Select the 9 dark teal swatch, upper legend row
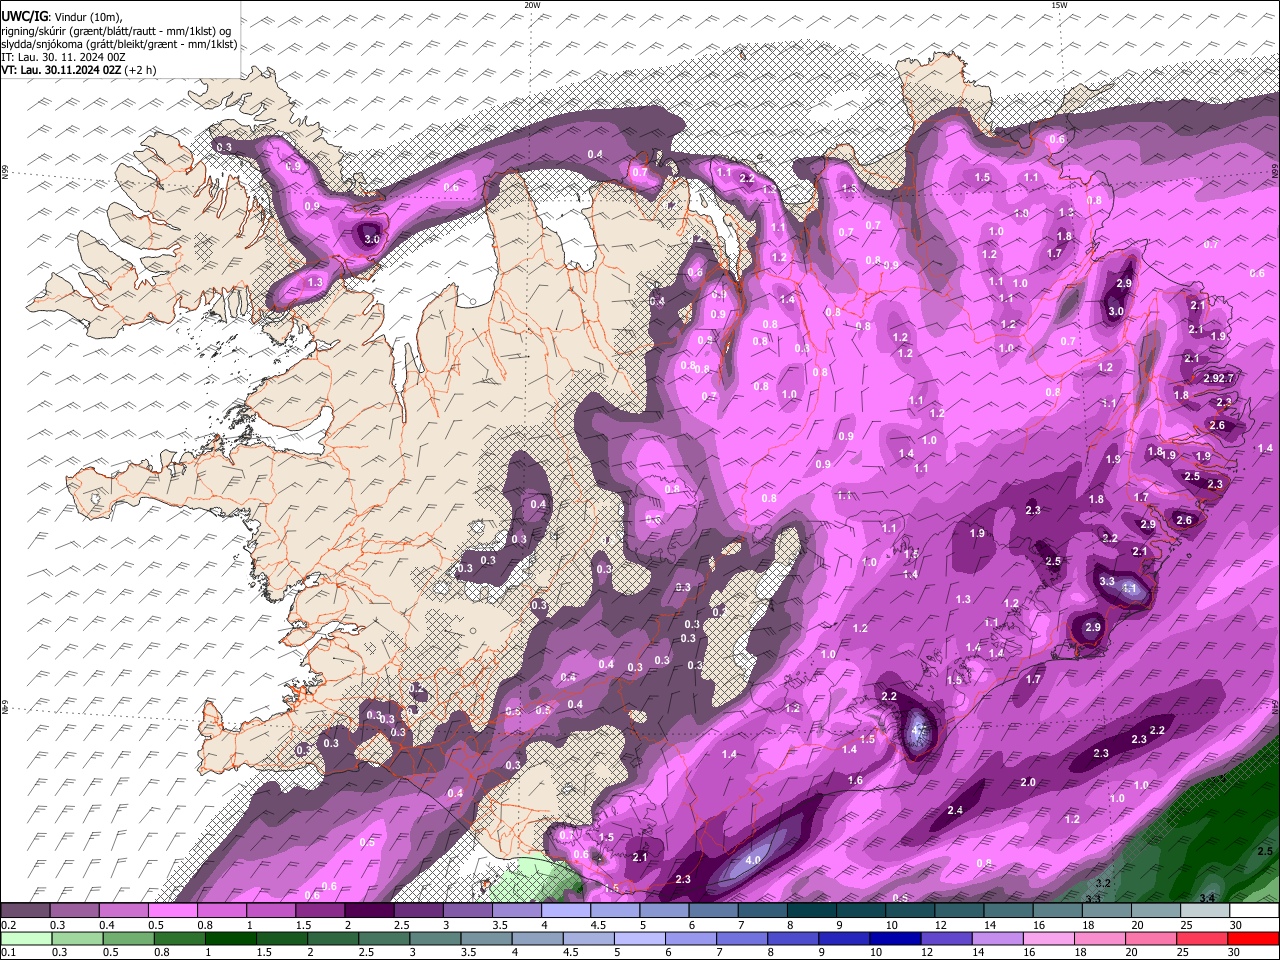The height and width of the screenshot is (960, 1280). pos(861,911)
